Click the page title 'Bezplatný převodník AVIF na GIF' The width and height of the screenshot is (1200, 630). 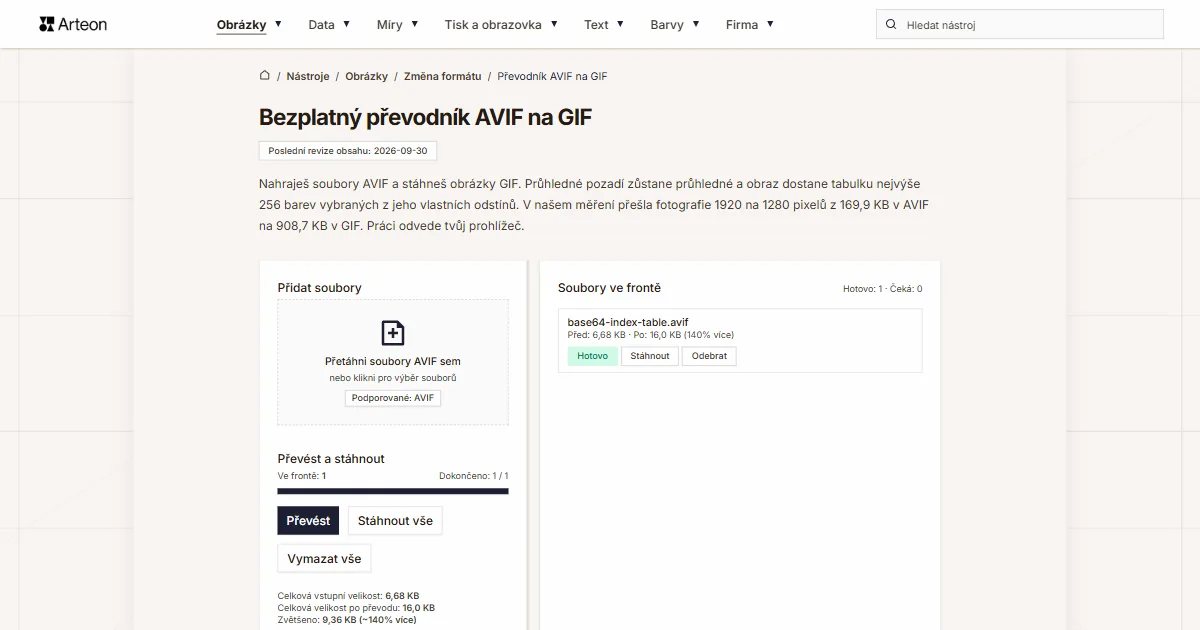(426, 117)
